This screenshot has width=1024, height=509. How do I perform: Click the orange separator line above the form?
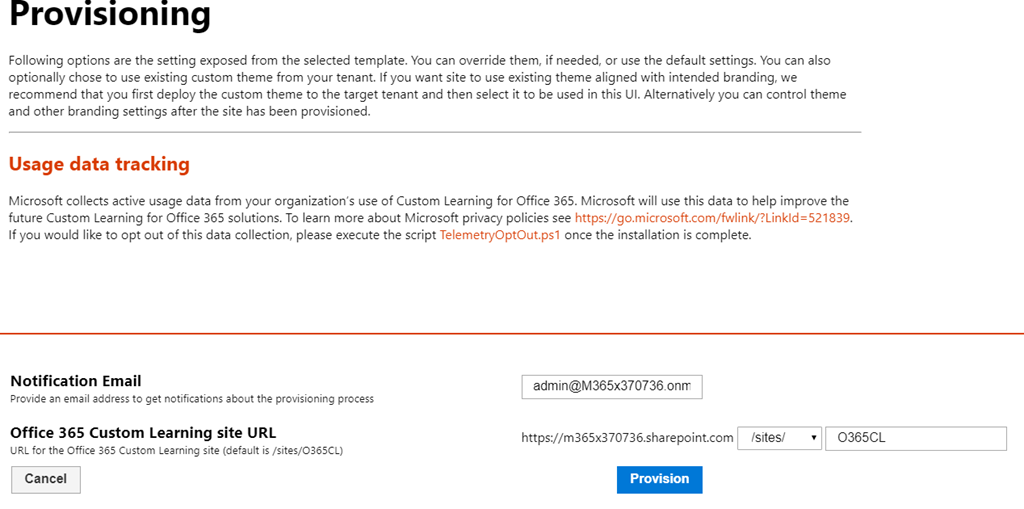[x=512, y=333]
